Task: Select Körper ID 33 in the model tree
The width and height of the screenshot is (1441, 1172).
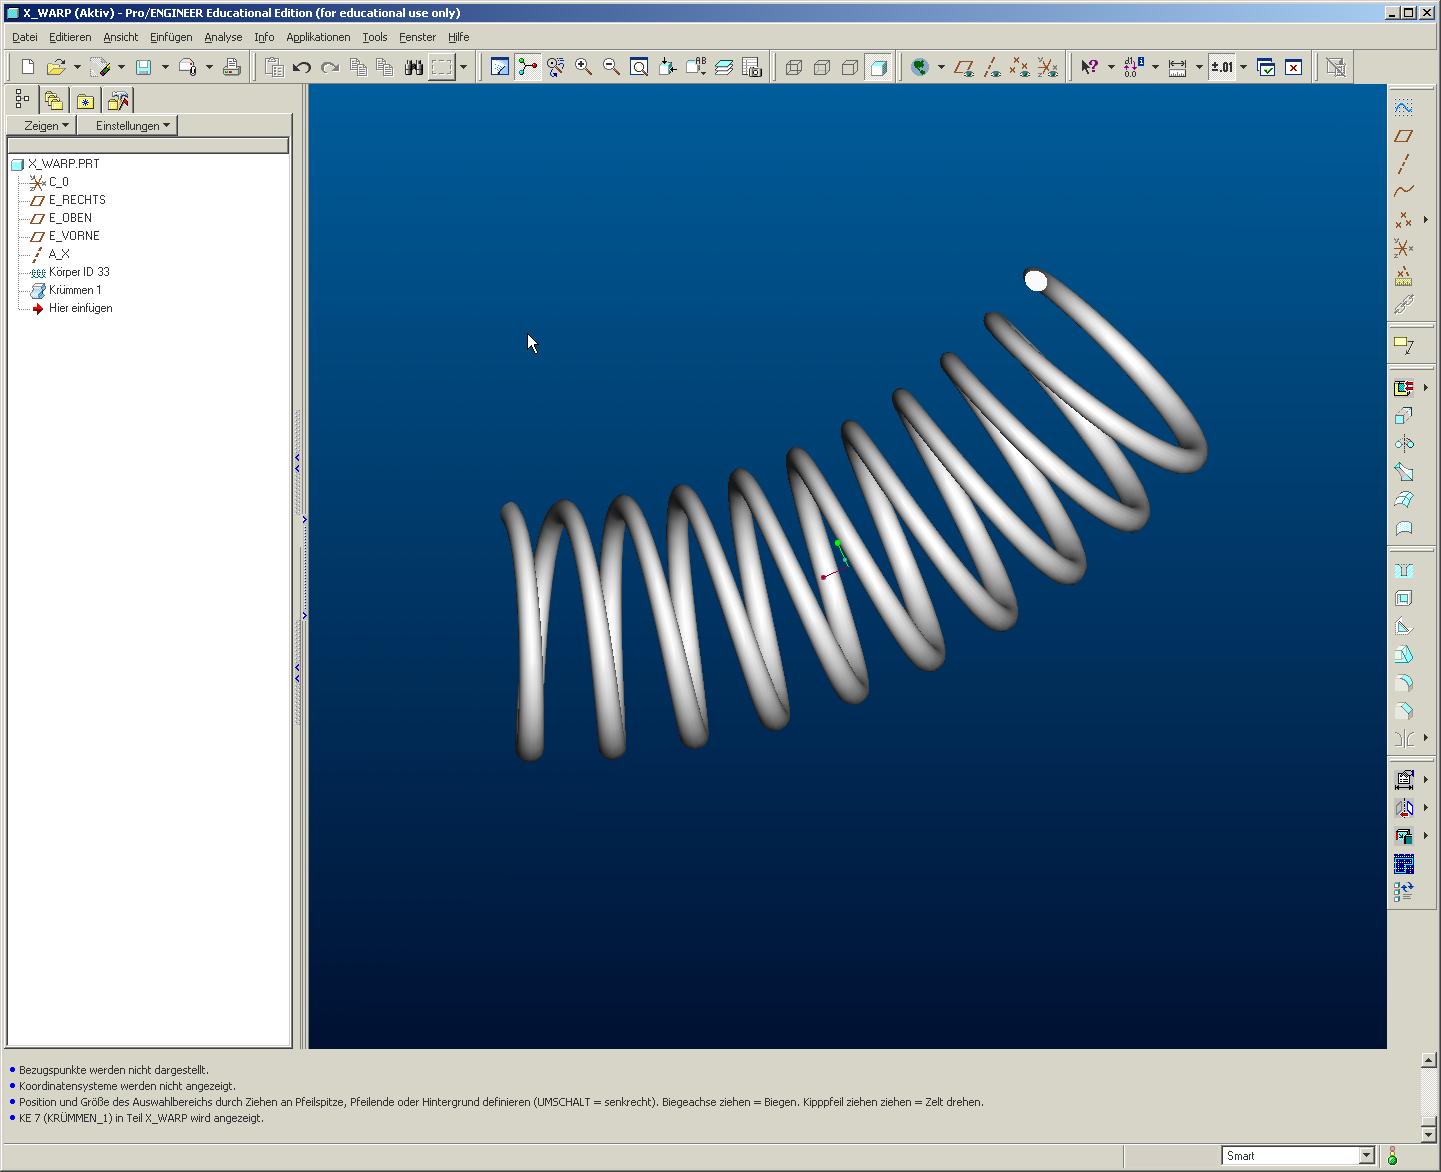Action: [79, 272]
